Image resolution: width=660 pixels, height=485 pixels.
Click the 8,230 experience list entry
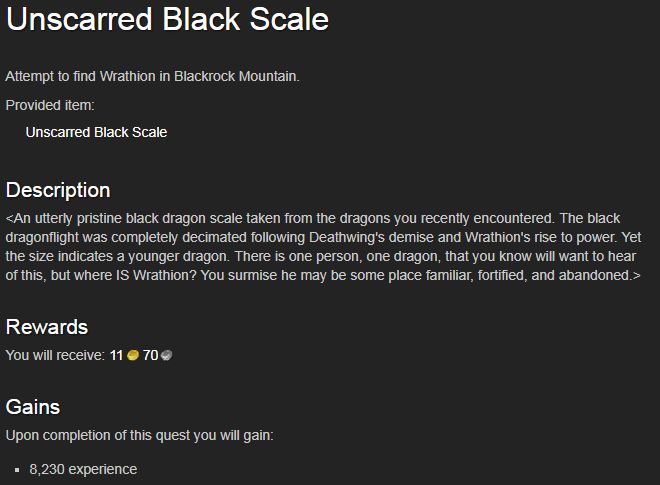pos(83,469)
